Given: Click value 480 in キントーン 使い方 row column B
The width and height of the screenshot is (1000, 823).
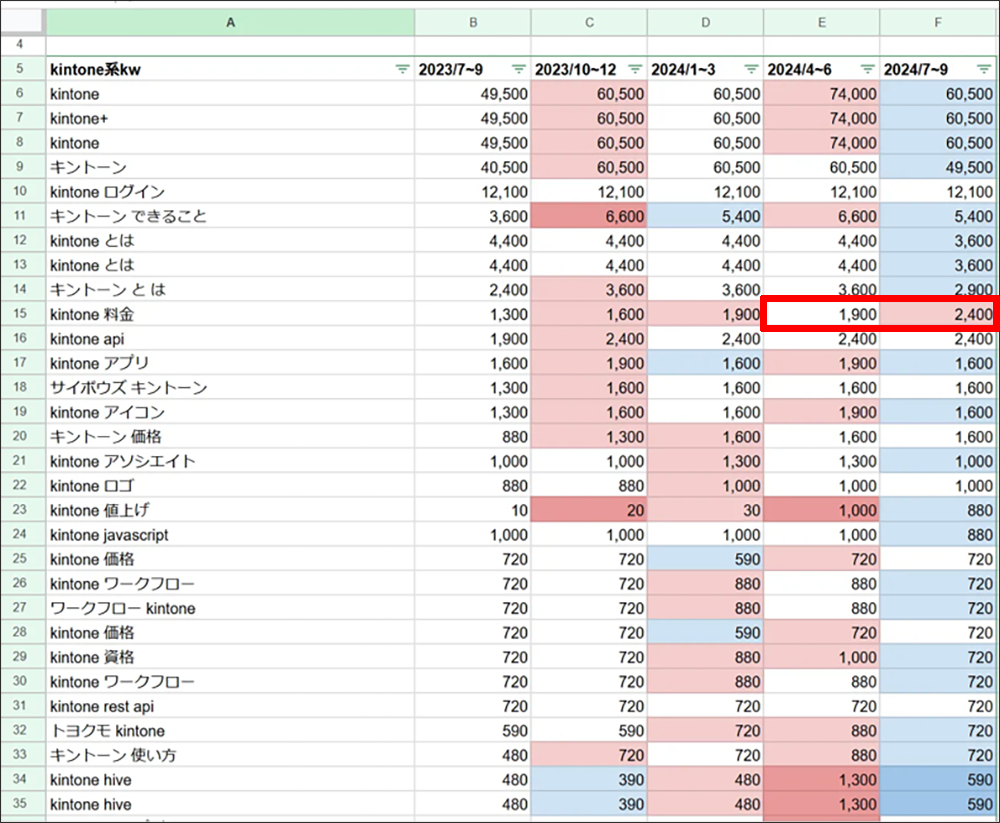Looking at the screenshot, I should [x=473, y=755].
